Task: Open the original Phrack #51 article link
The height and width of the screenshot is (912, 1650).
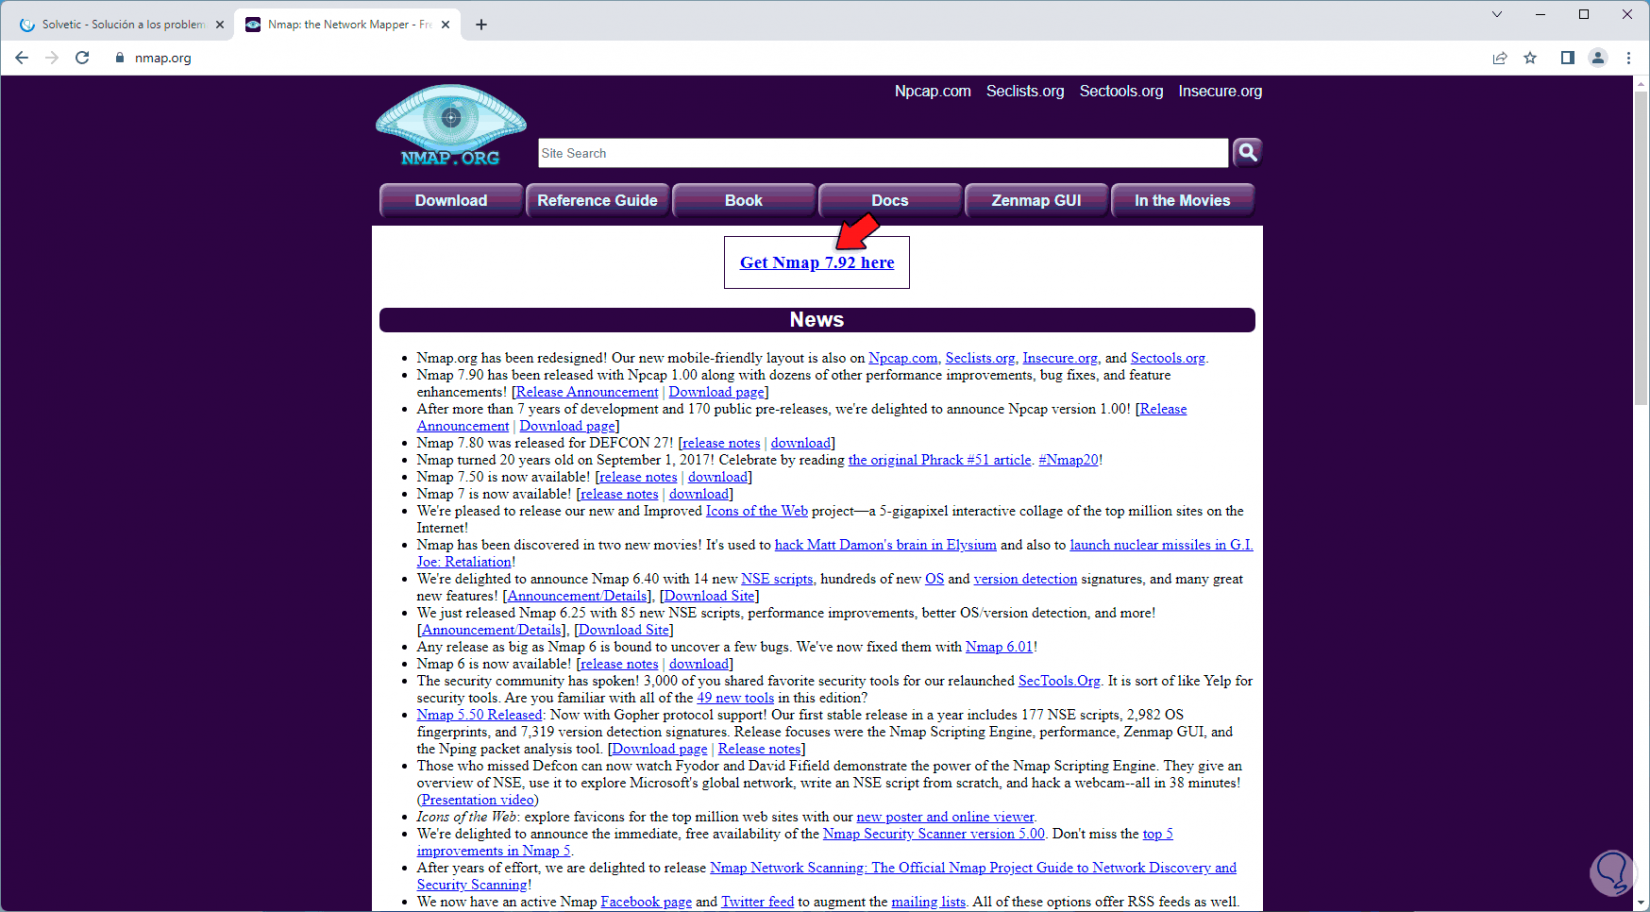Action: point(939,460)
